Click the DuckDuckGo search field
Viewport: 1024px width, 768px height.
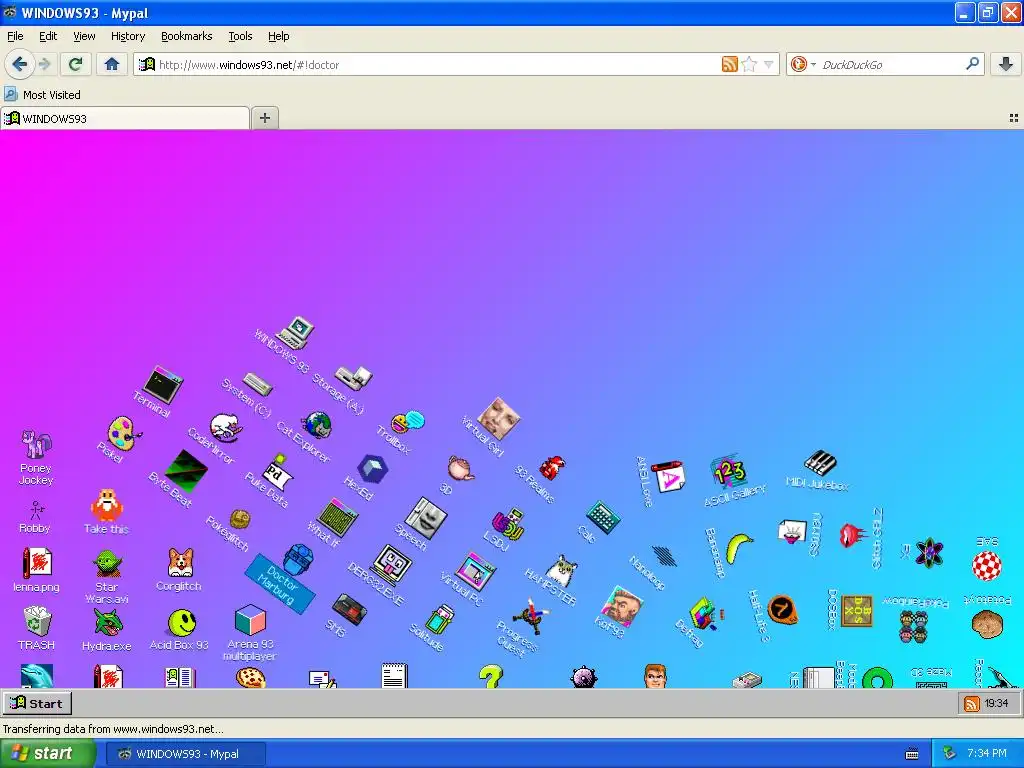pos(891,65)
